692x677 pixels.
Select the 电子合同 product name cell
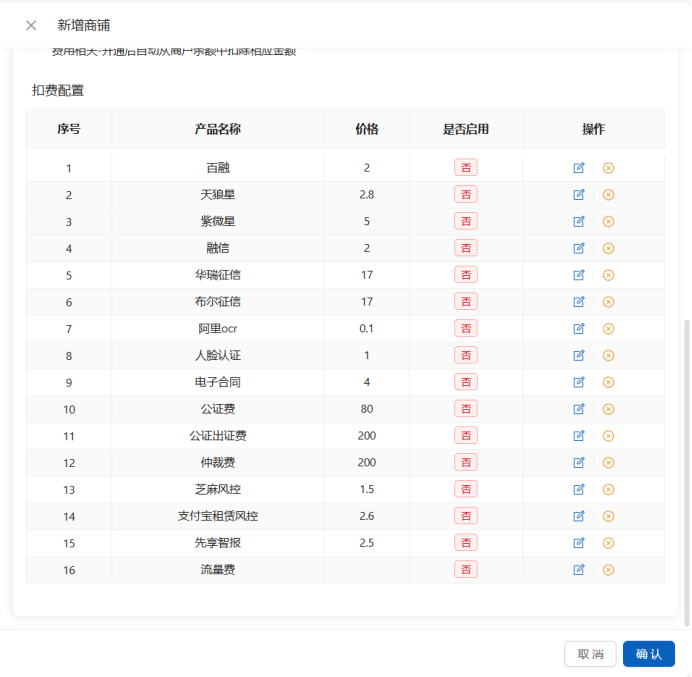click(x=218, y=382)
